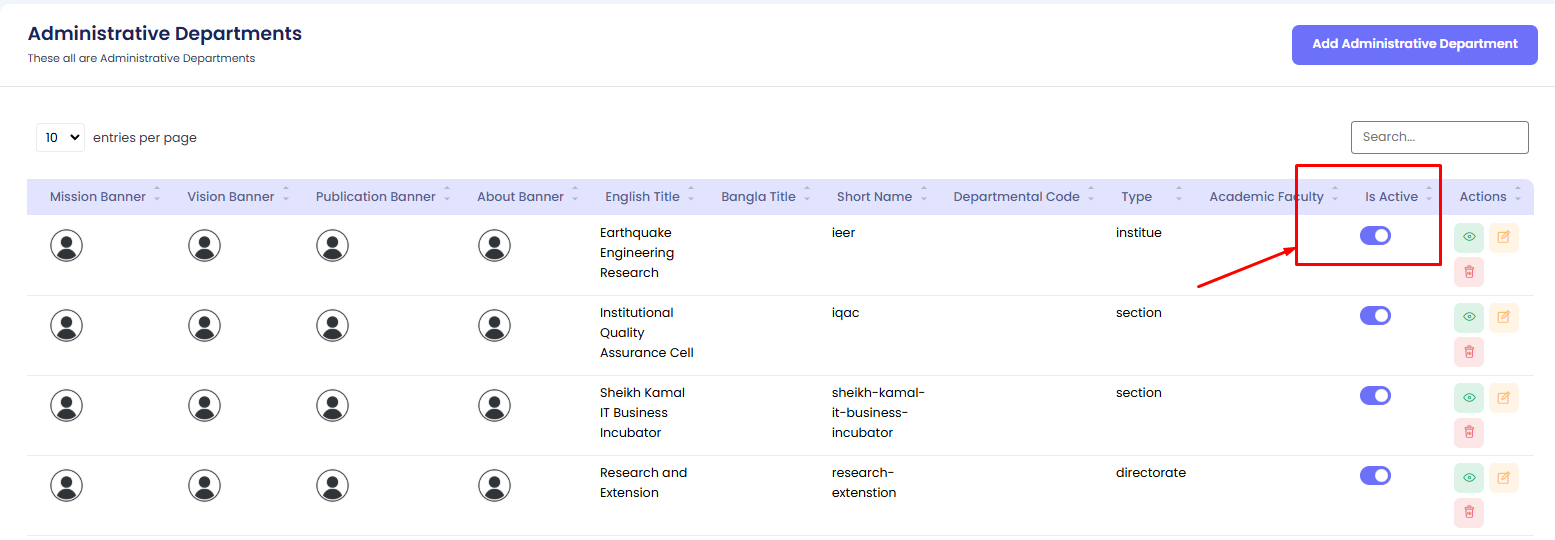Click Mission Banner avatar of ieer row
The height and width of the screenshot is (540, 1555).
pos(67,245)
